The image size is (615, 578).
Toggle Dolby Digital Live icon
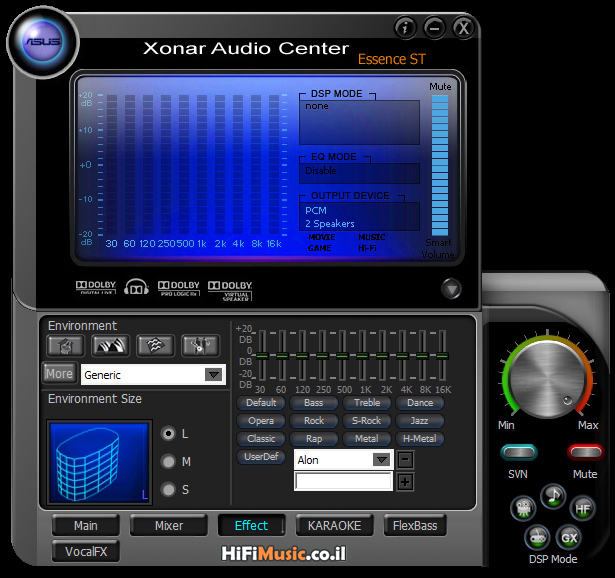(96, 287)
